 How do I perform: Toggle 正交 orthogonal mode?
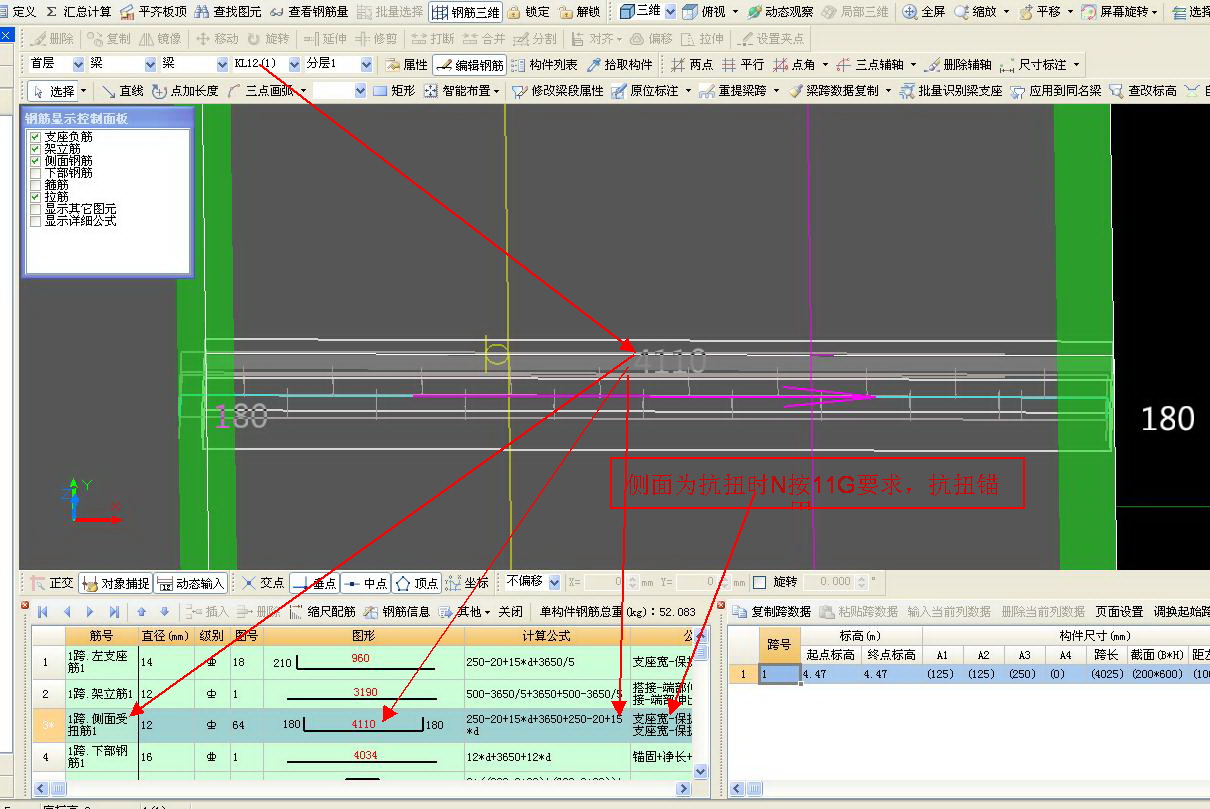tap(52, 583)
